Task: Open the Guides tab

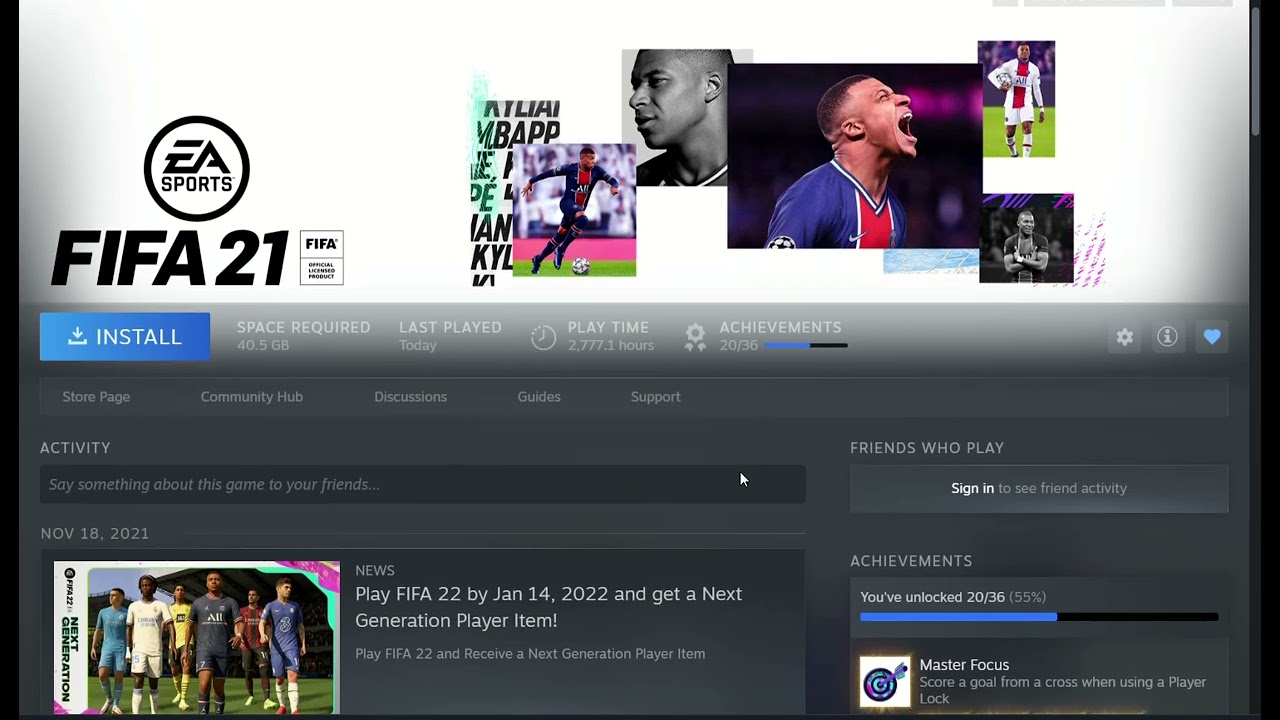Action: [539, 397]
